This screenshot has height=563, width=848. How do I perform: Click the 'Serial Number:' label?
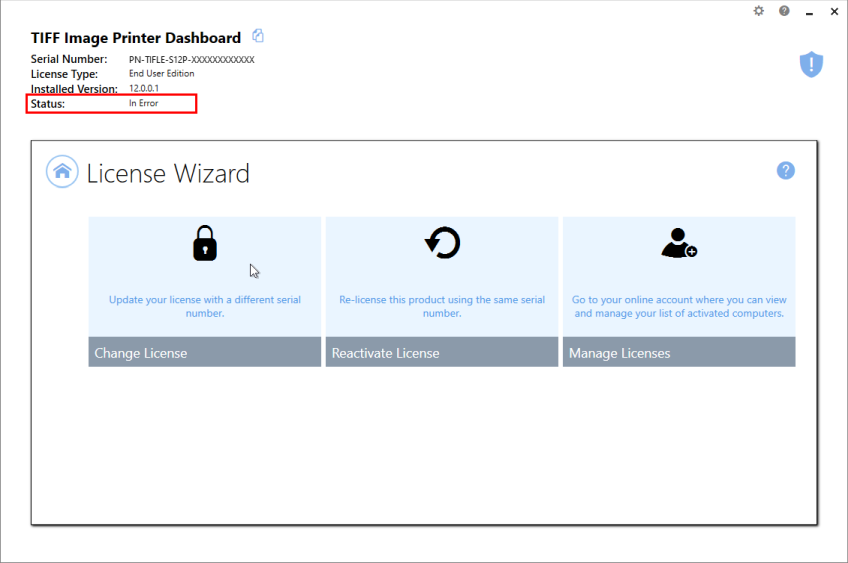pyautogui.click(x=69, y=59)
